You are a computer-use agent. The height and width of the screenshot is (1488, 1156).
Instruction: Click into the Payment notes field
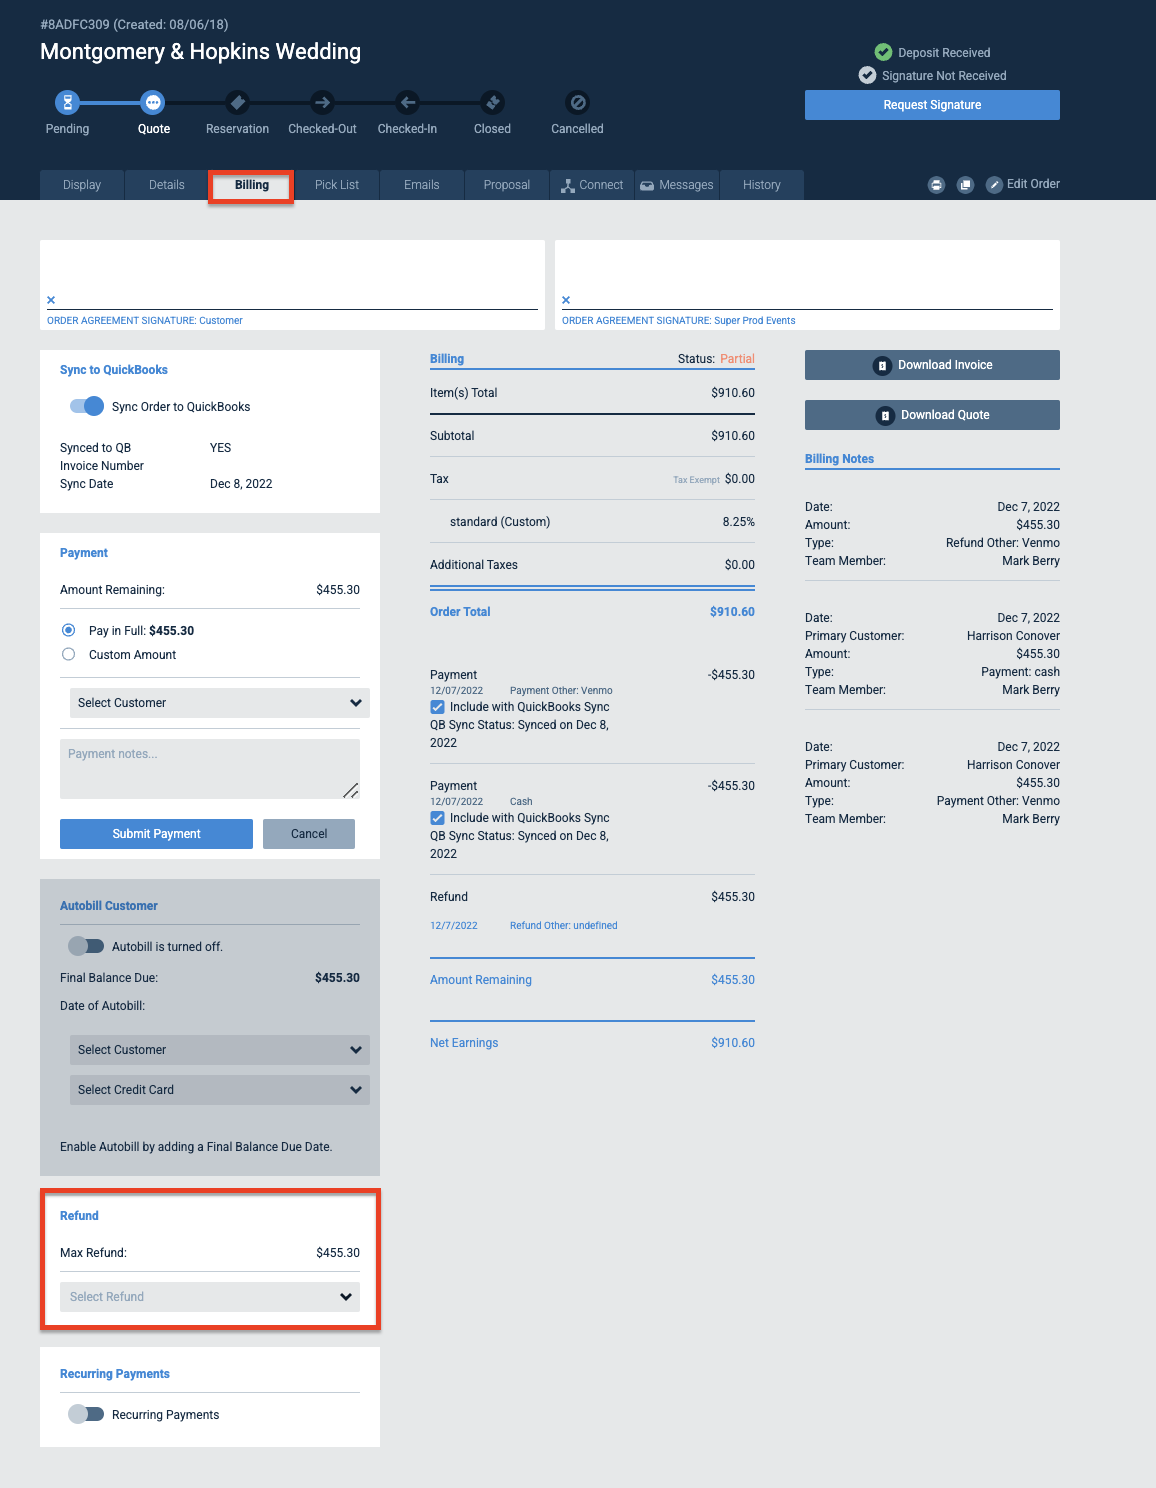pyautogui.click(x=210, y=769)
